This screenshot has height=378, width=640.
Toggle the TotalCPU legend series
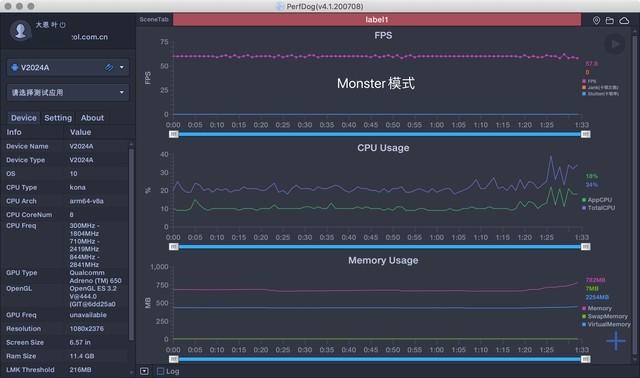coord(598,208)
